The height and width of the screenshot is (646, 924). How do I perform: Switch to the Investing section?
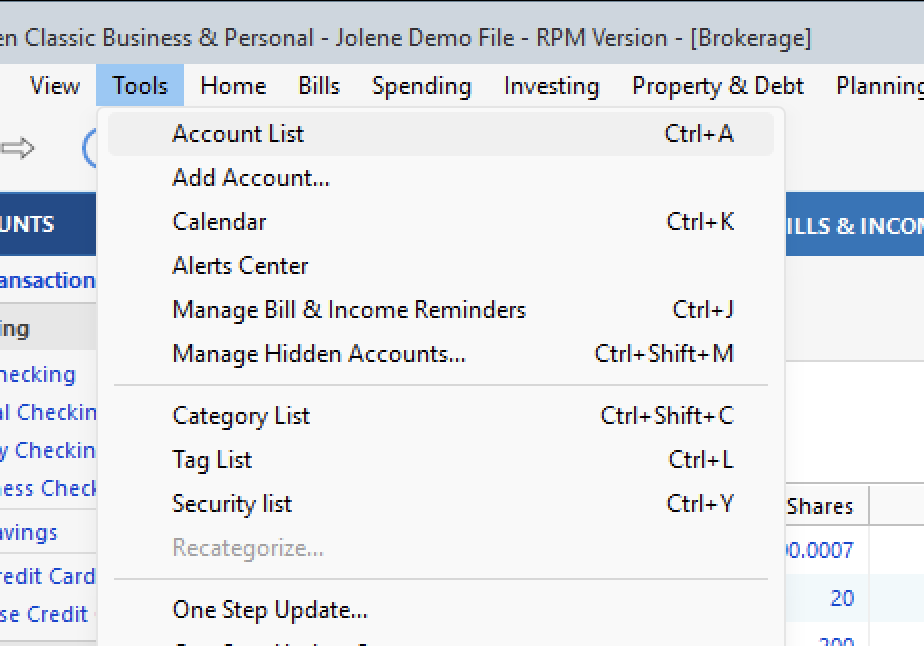pos(551,86)
